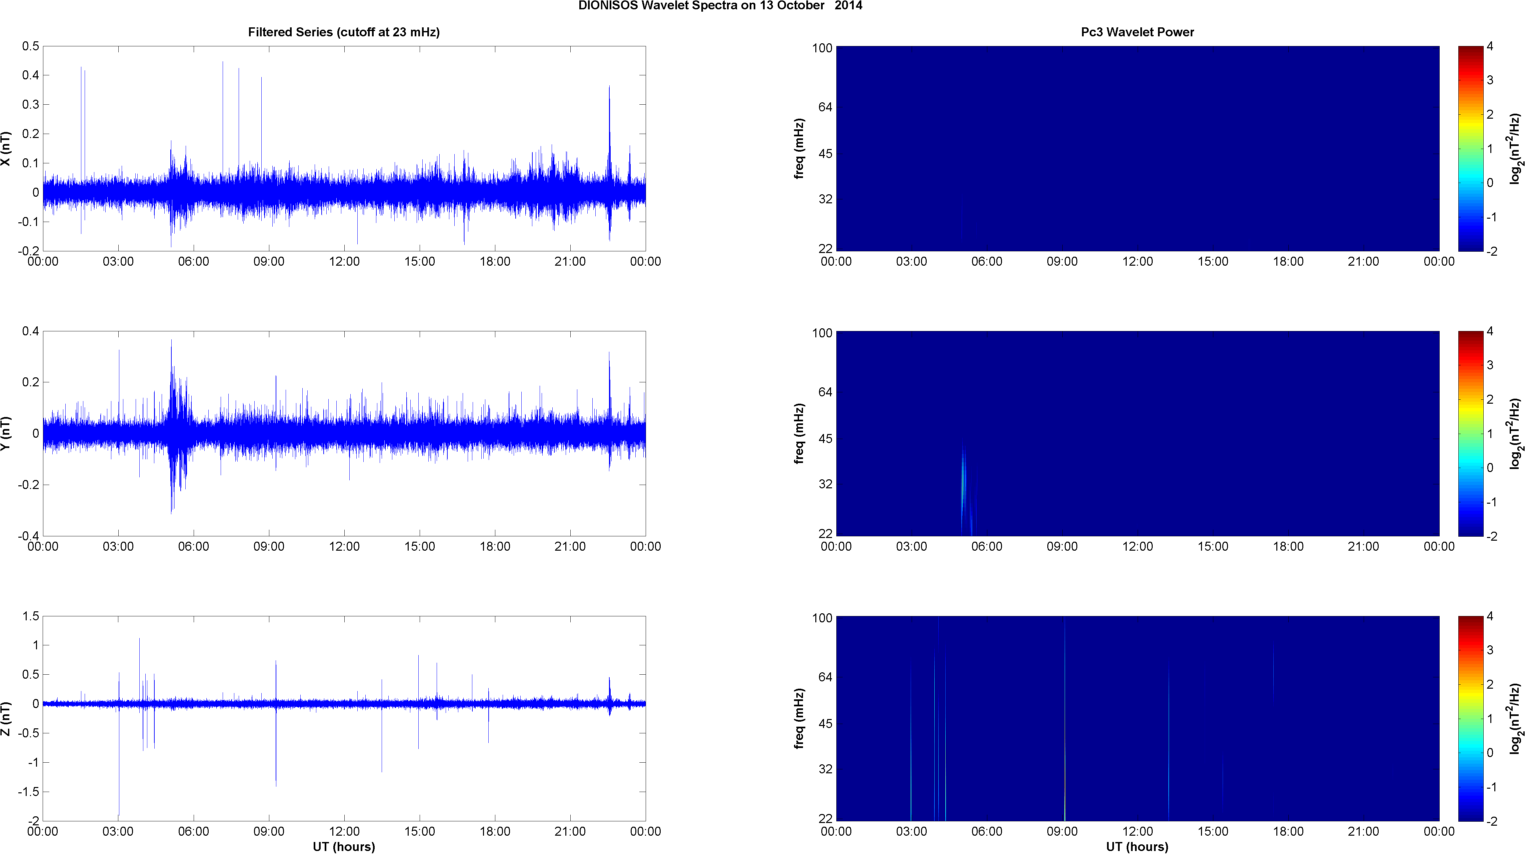The width and height of the screenshot is (1525, 854).
Task: Click the DIONISOS Wavelet Spectra figure title
Action: pos(720,6)
